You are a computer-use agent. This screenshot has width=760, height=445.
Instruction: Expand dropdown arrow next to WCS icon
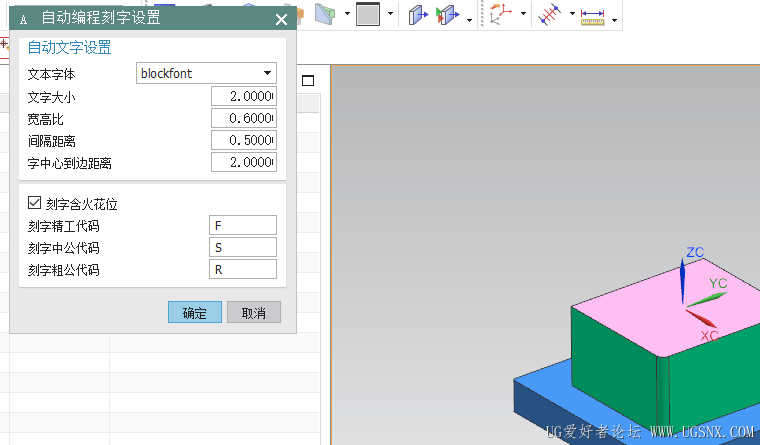523,18
